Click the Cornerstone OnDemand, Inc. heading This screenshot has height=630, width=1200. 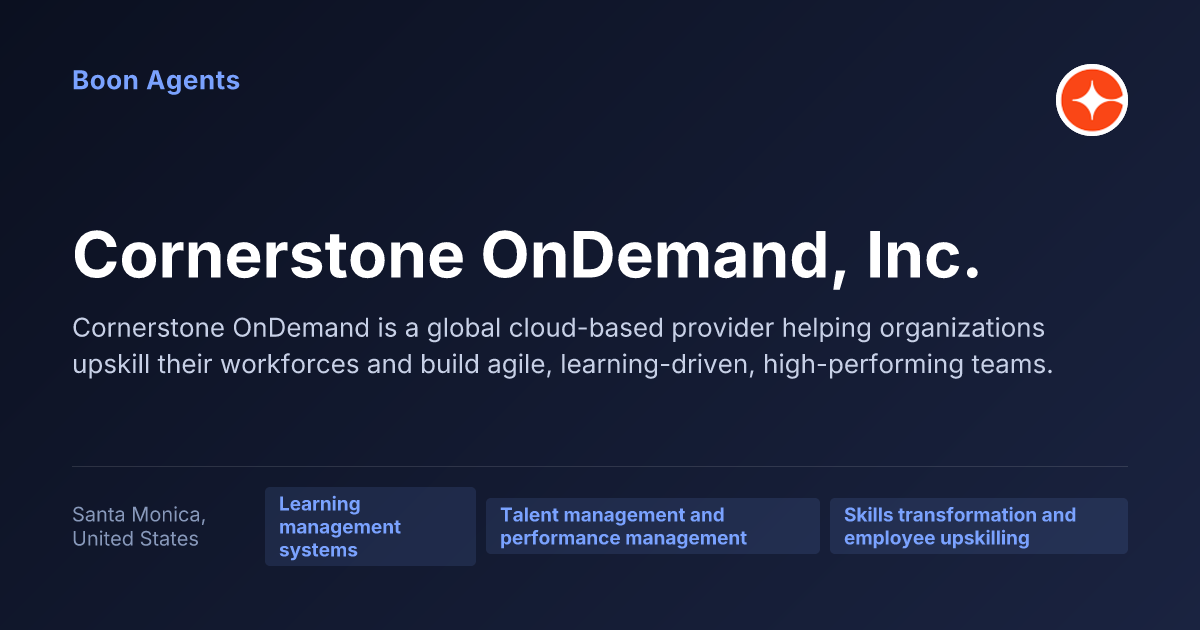pyautogui.click(x=526, y=255)
